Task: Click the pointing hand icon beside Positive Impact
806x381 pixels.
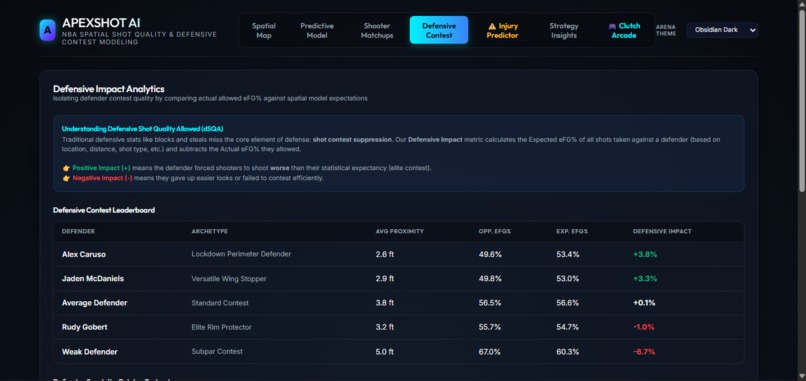Action: tap(66, 168)
